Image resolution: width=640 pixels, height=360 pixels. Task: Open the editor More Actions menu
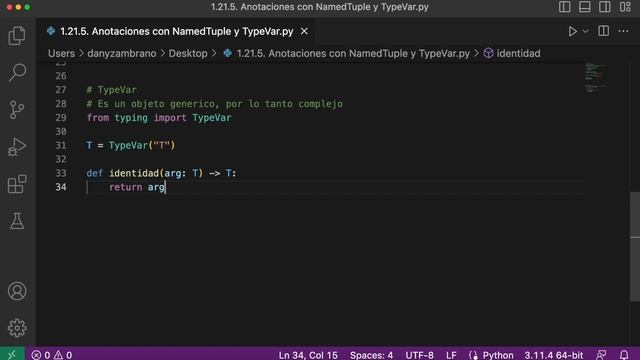pyautogui.click(x=623, y=31)
